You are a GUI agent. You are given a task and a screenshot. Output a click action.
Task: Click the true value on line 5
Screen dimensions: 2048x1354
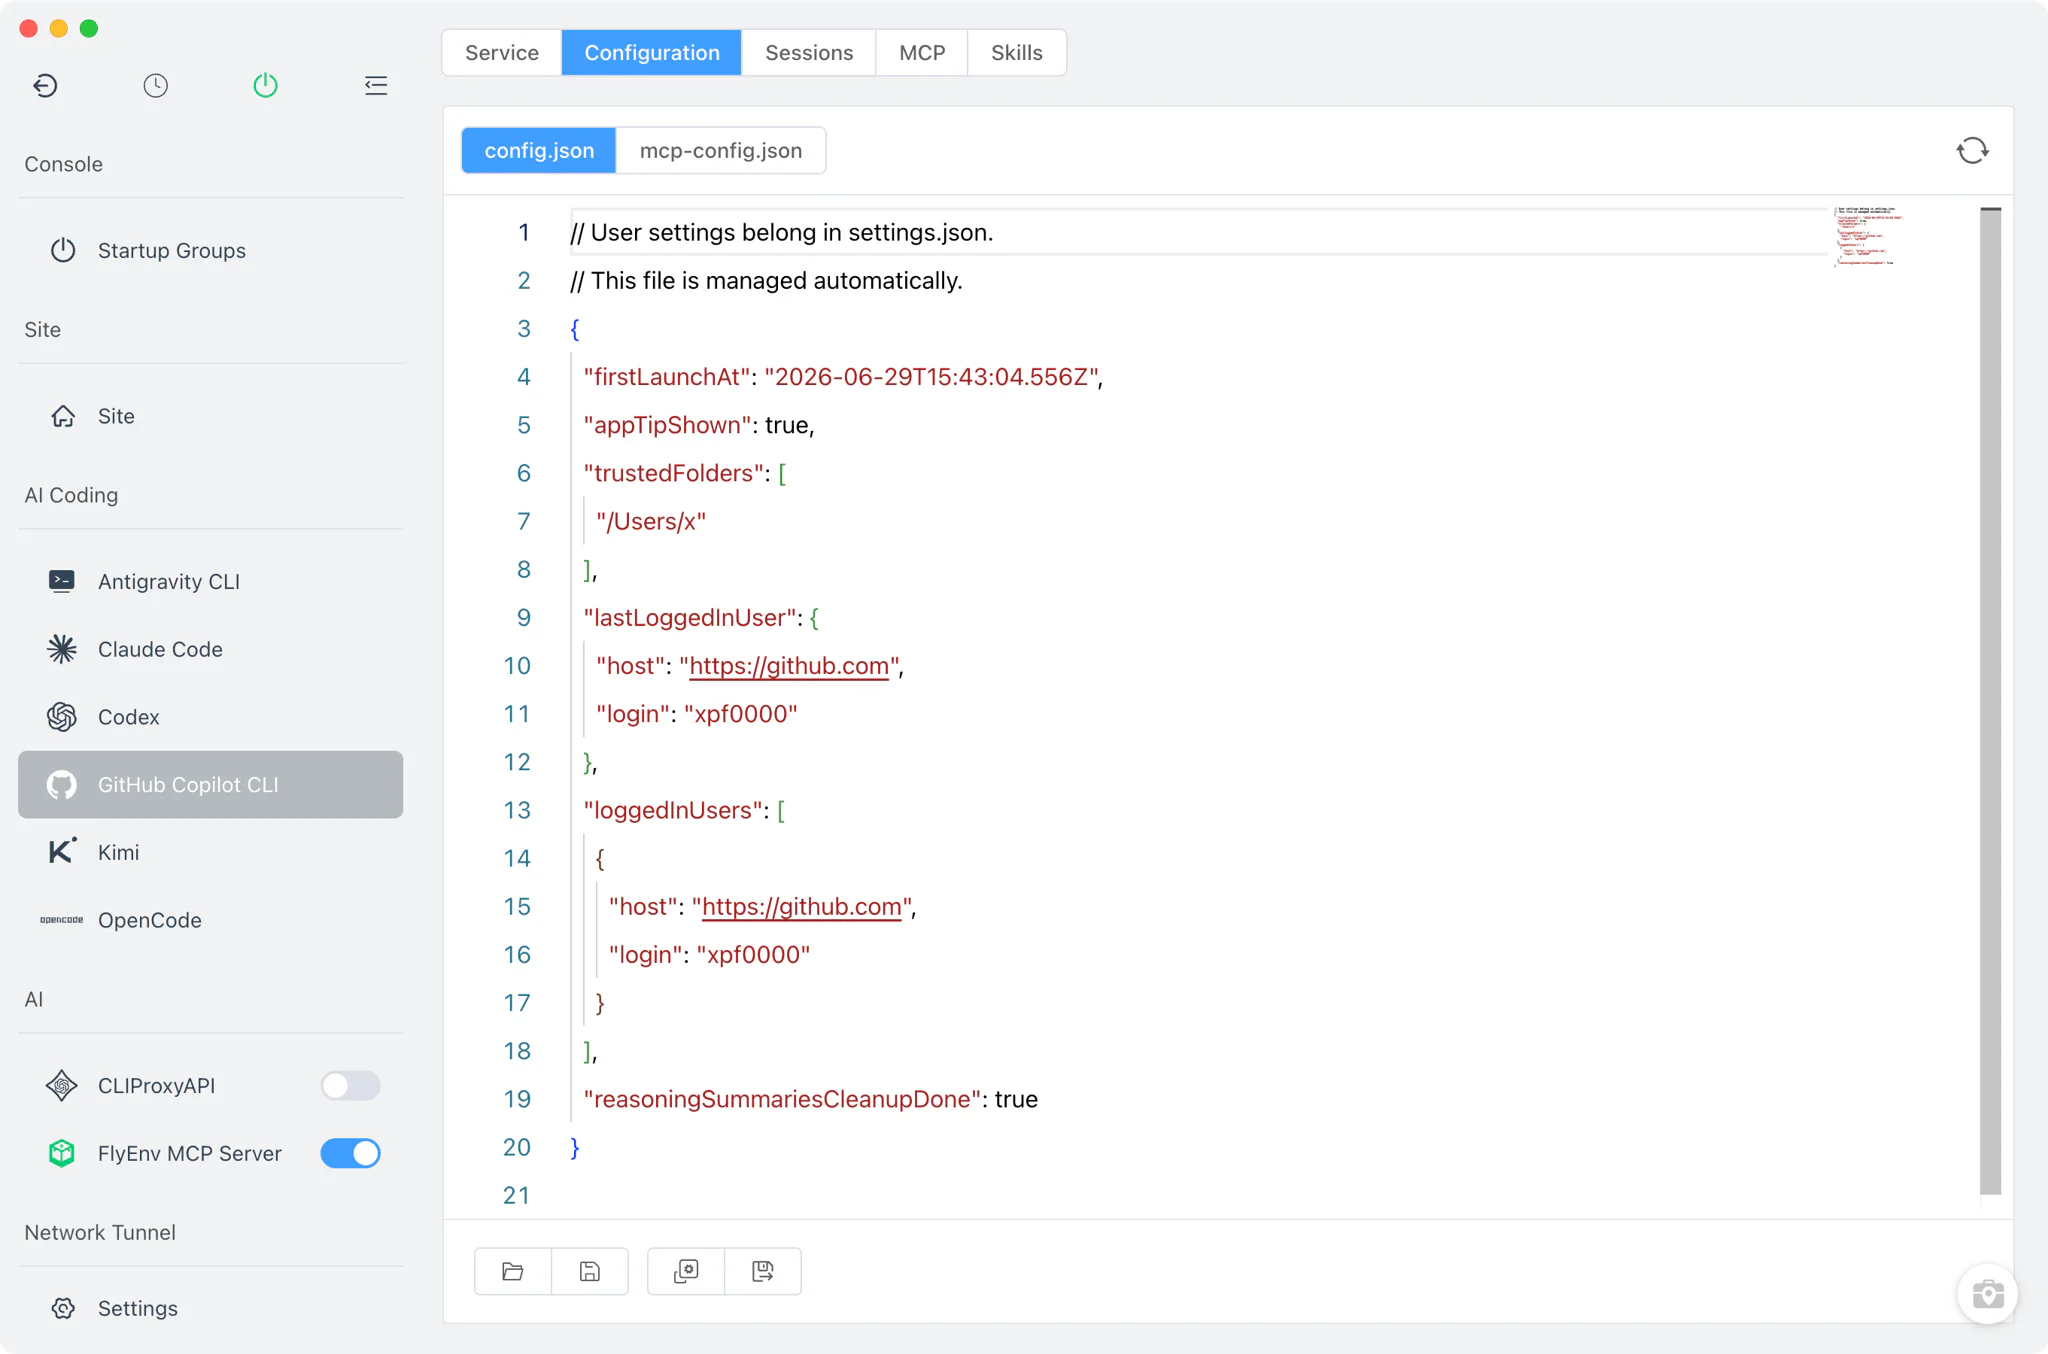[x=786, y=425]
